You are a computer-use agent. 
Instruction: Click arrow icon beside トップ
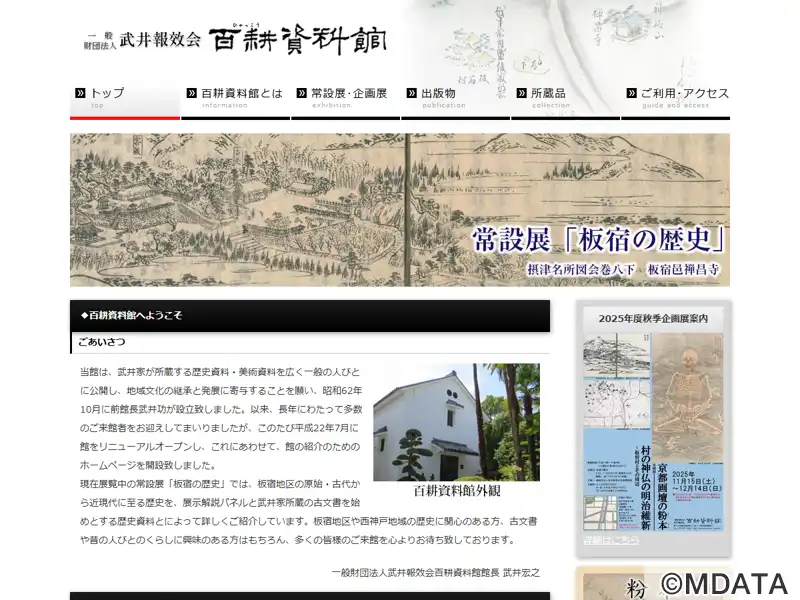pos(80,93)
